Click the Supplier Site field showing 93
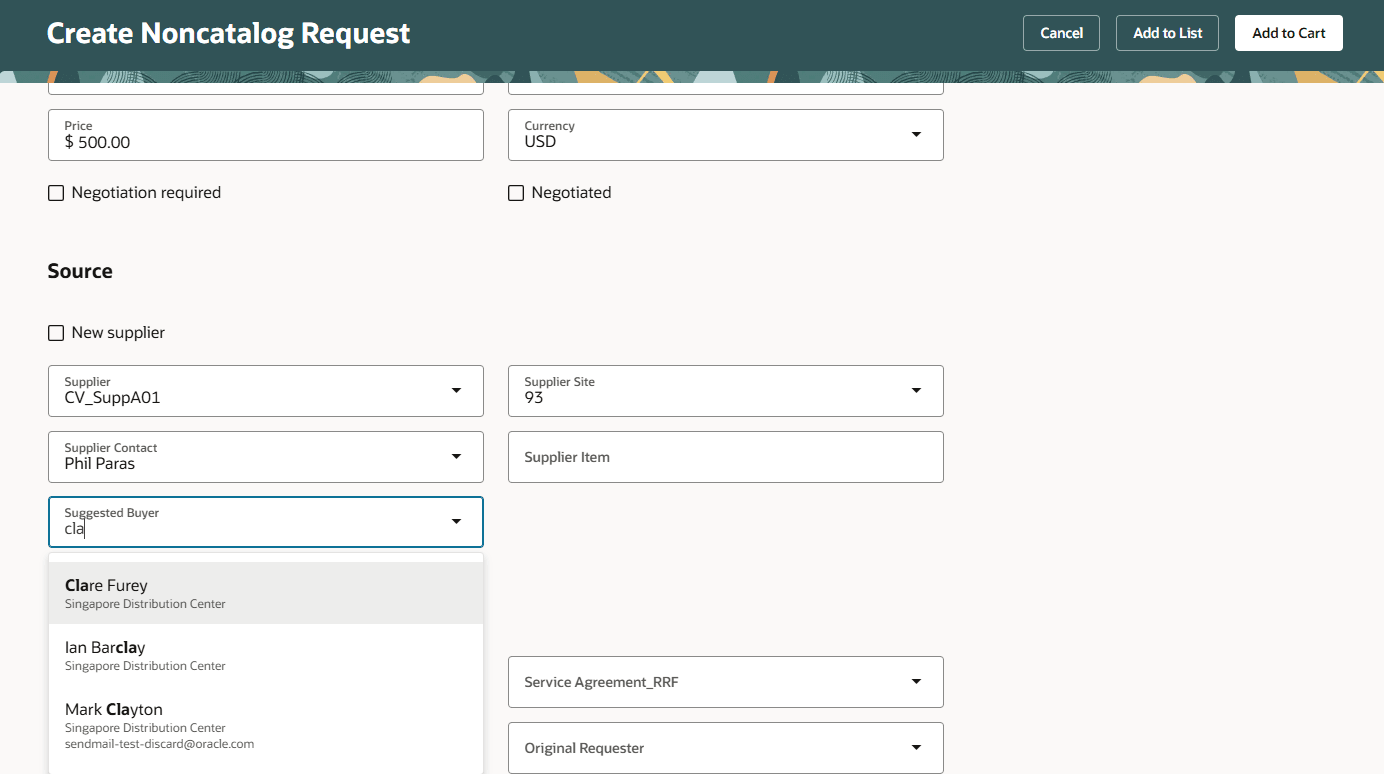This screenshot has height=774, width=1384. [700, 396]
